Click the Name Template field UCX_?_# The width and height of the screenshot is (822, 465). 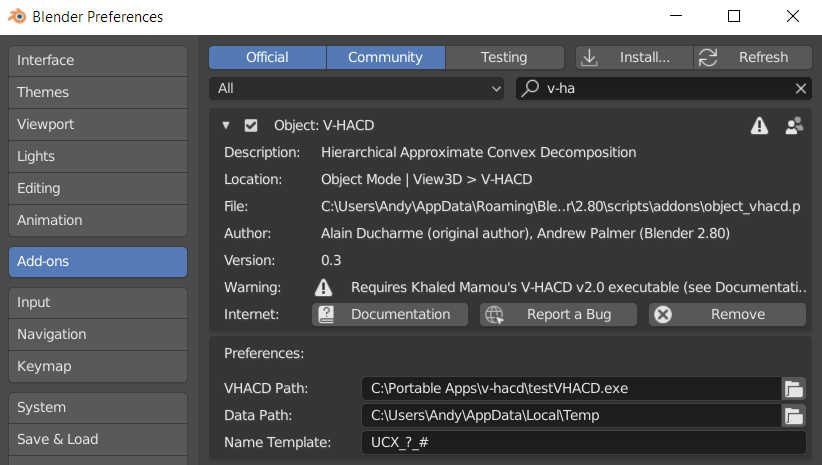583,442
